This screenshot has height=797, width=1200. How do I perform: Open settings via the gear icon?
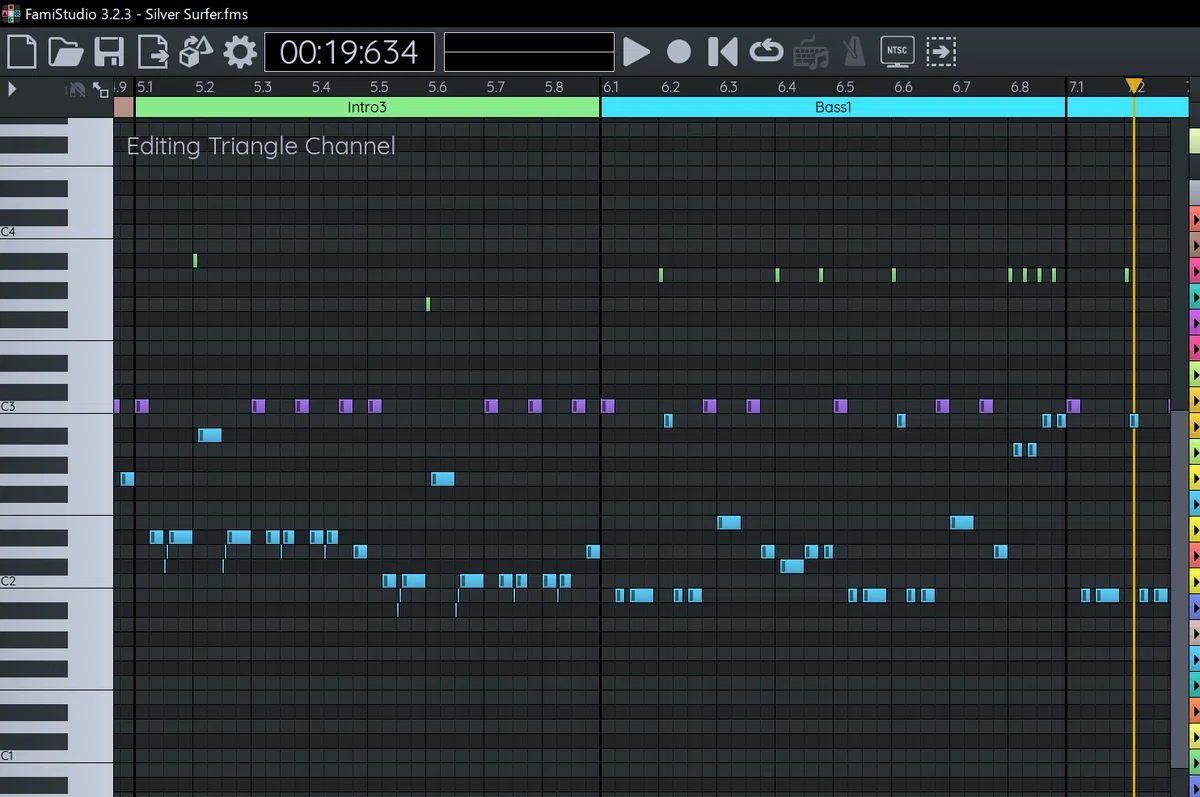(x=240, y=51)
